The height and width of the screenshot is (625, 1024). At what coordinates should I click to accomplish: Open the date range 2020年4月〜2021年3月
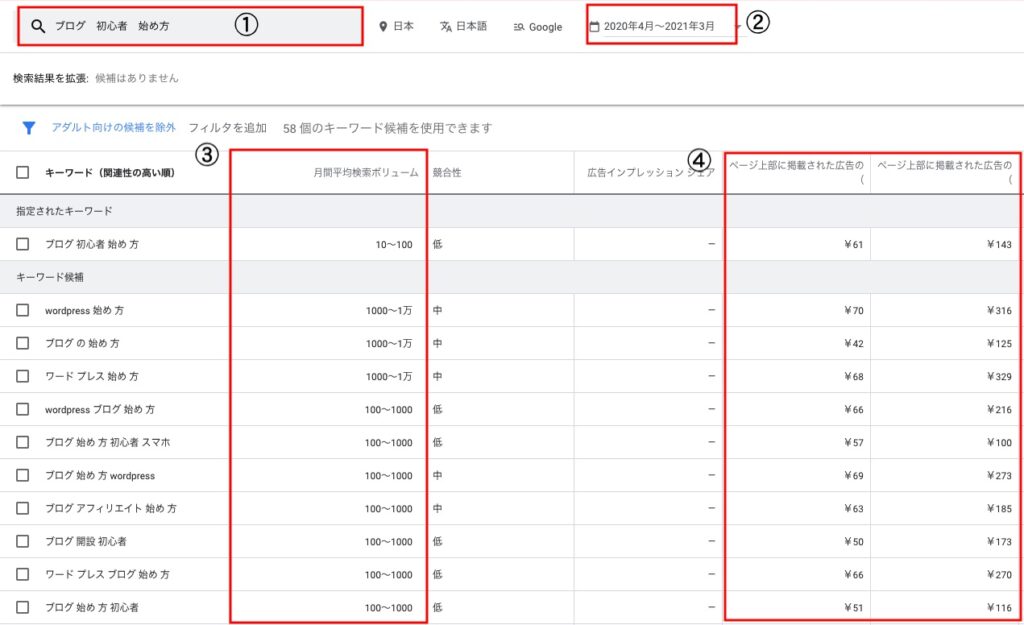(659, 26)
